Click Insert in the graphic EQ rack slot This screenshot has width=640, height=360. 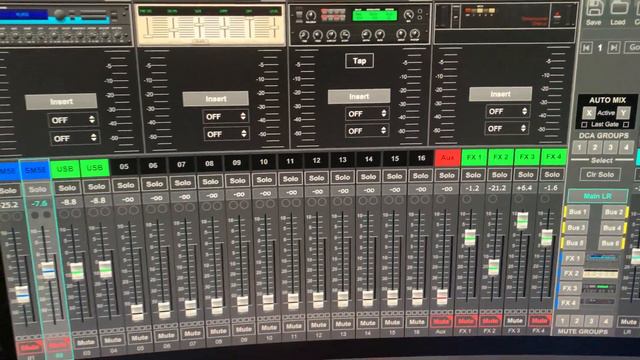[216, 99]
